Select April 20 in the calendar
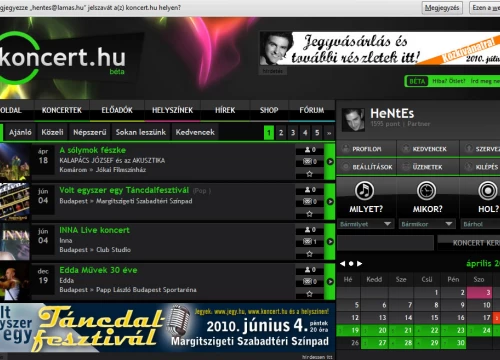The height and width of the screenshot is (360, 500). pos(374,330)
